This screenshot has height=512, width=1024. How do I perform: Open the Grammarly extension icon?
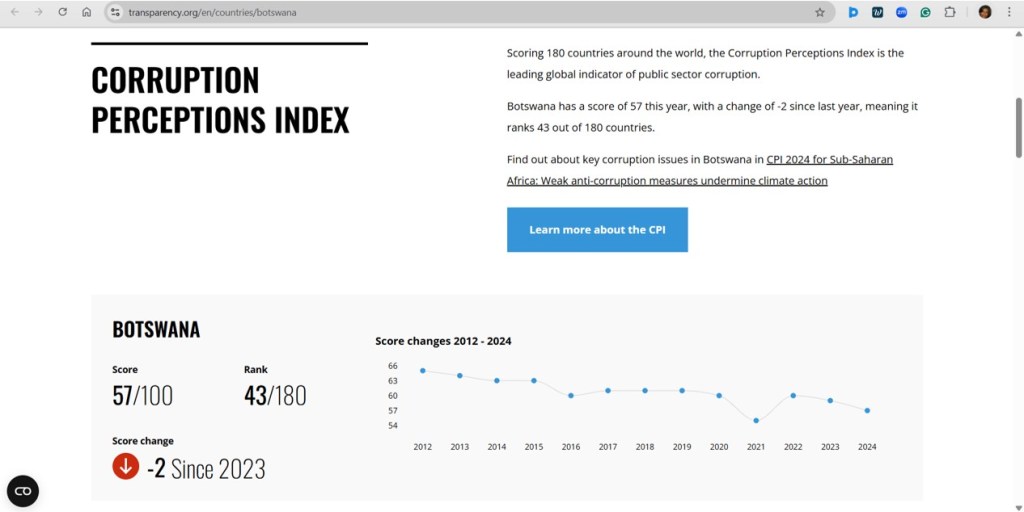(x=926, y=12)
